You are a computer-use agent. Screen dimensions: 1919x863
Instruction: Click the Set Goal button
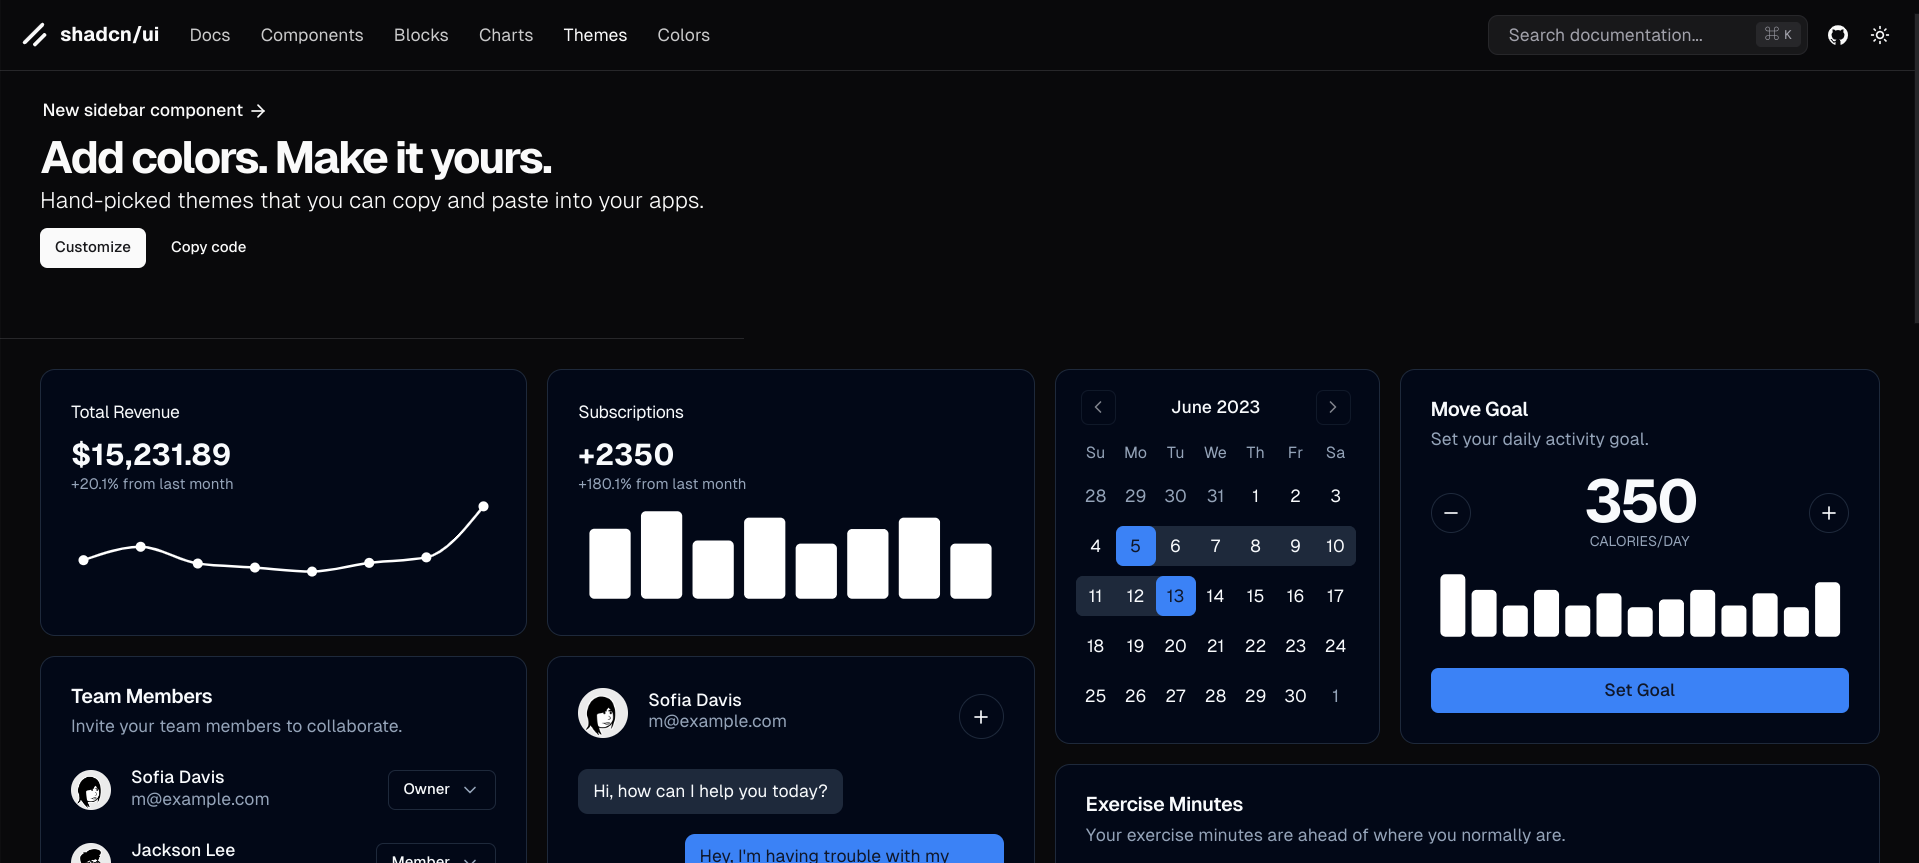pyautogui.click(x=1639, y=690)
